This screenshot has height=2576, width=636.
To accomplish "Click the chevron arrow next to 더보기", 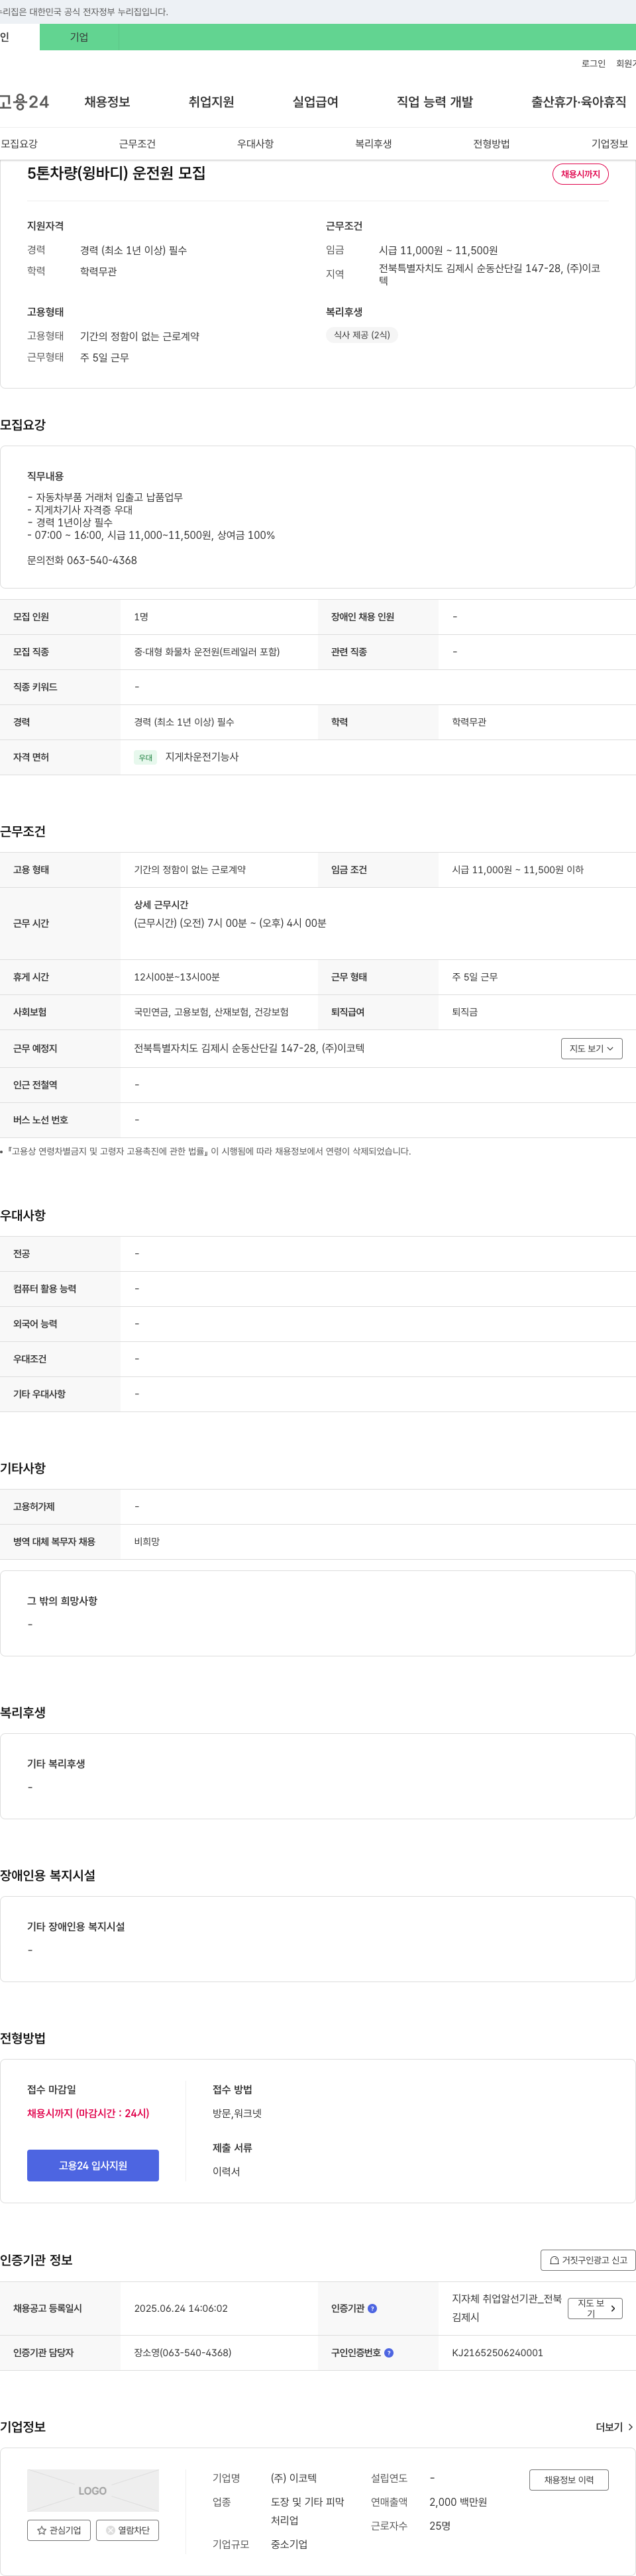I will 630,2427.
